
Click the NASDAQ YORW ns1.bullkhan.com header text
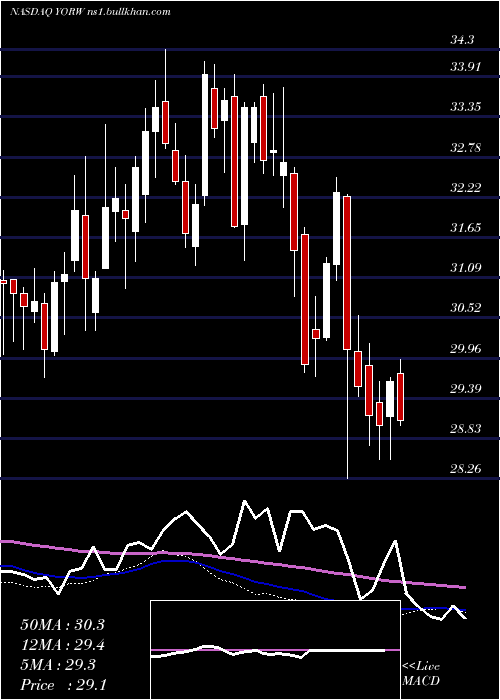point(90,12)
